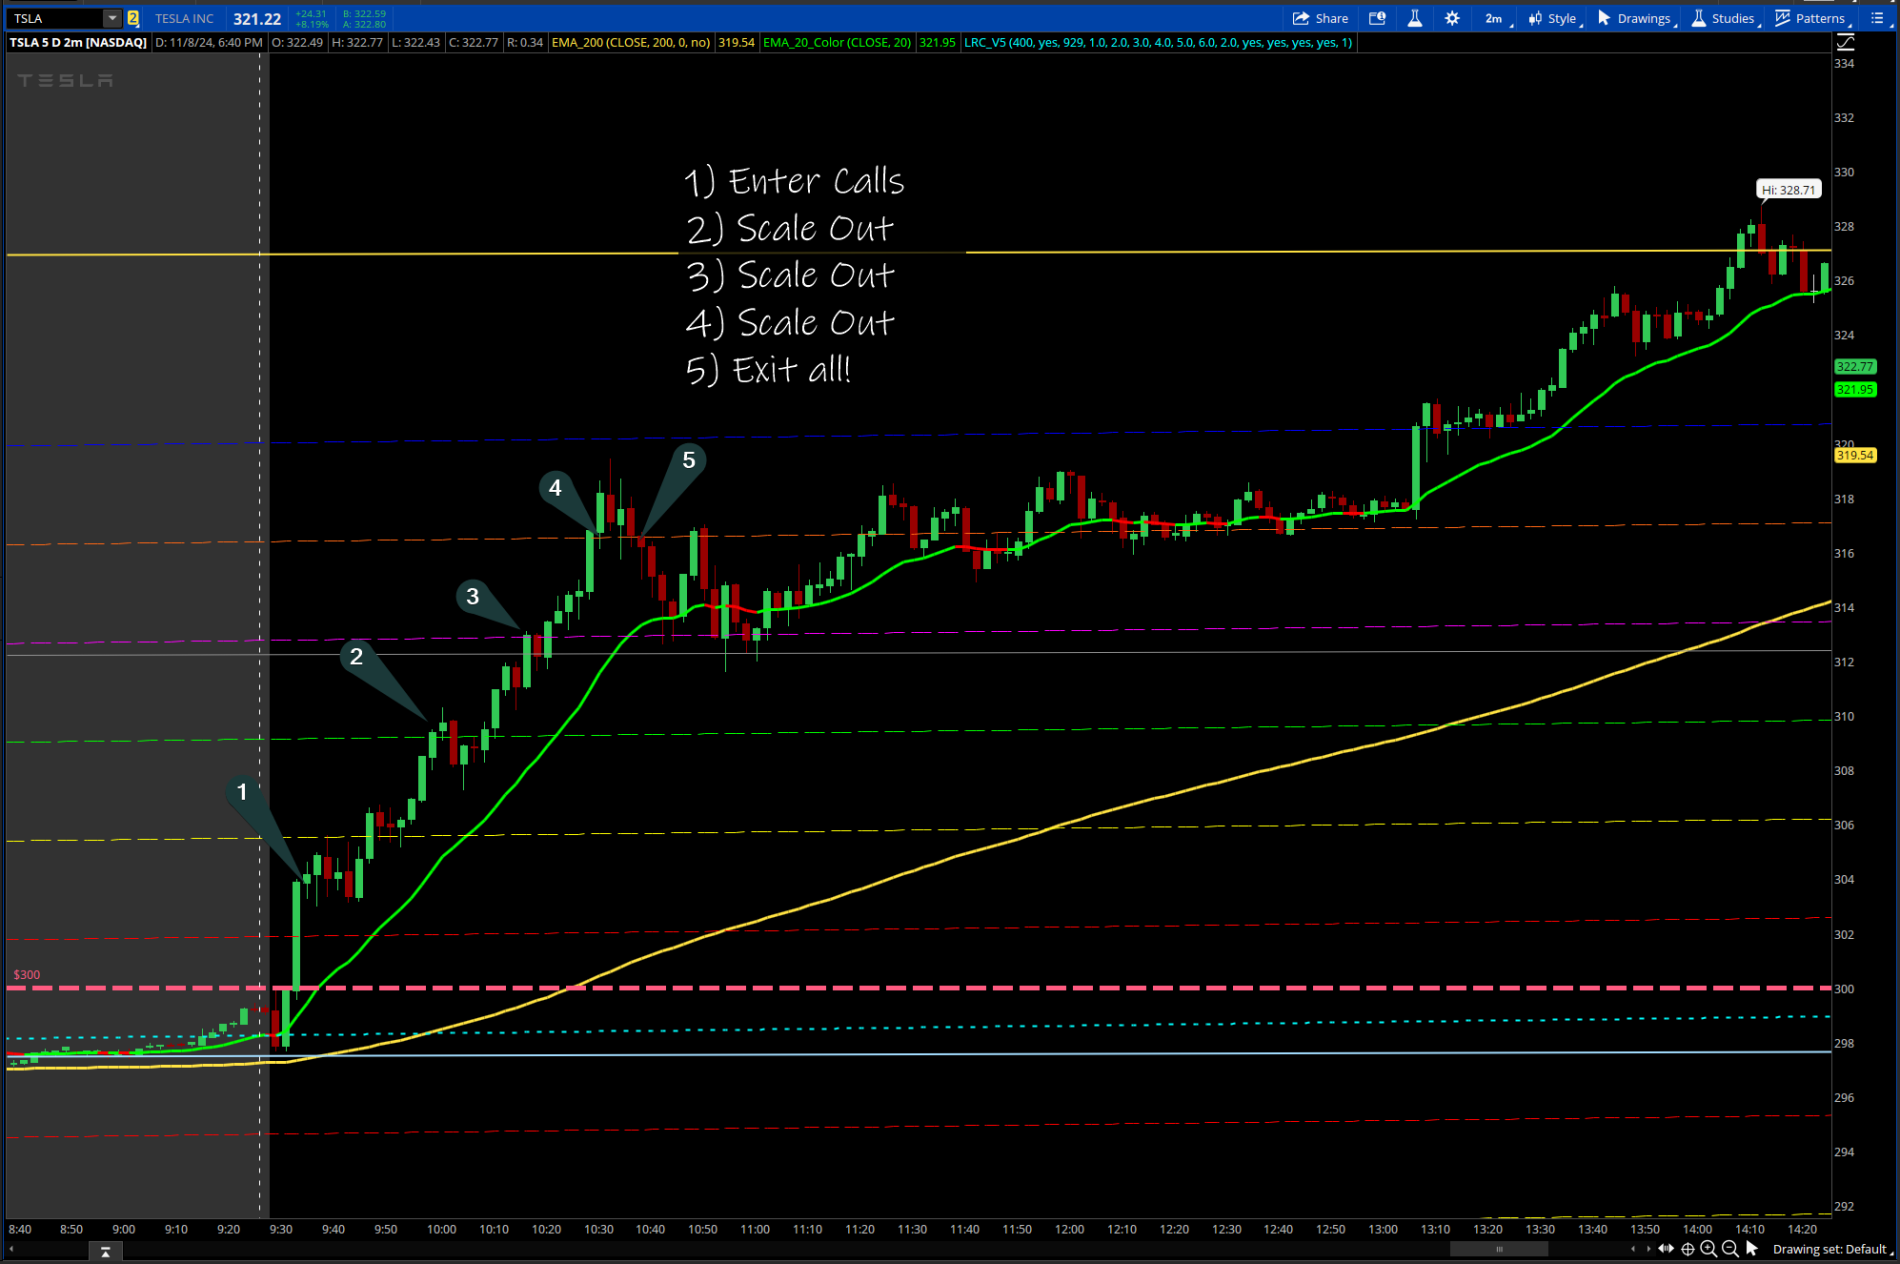Click the list-view menu icon at top right

pyautogui.click(x=1877, y=18)
